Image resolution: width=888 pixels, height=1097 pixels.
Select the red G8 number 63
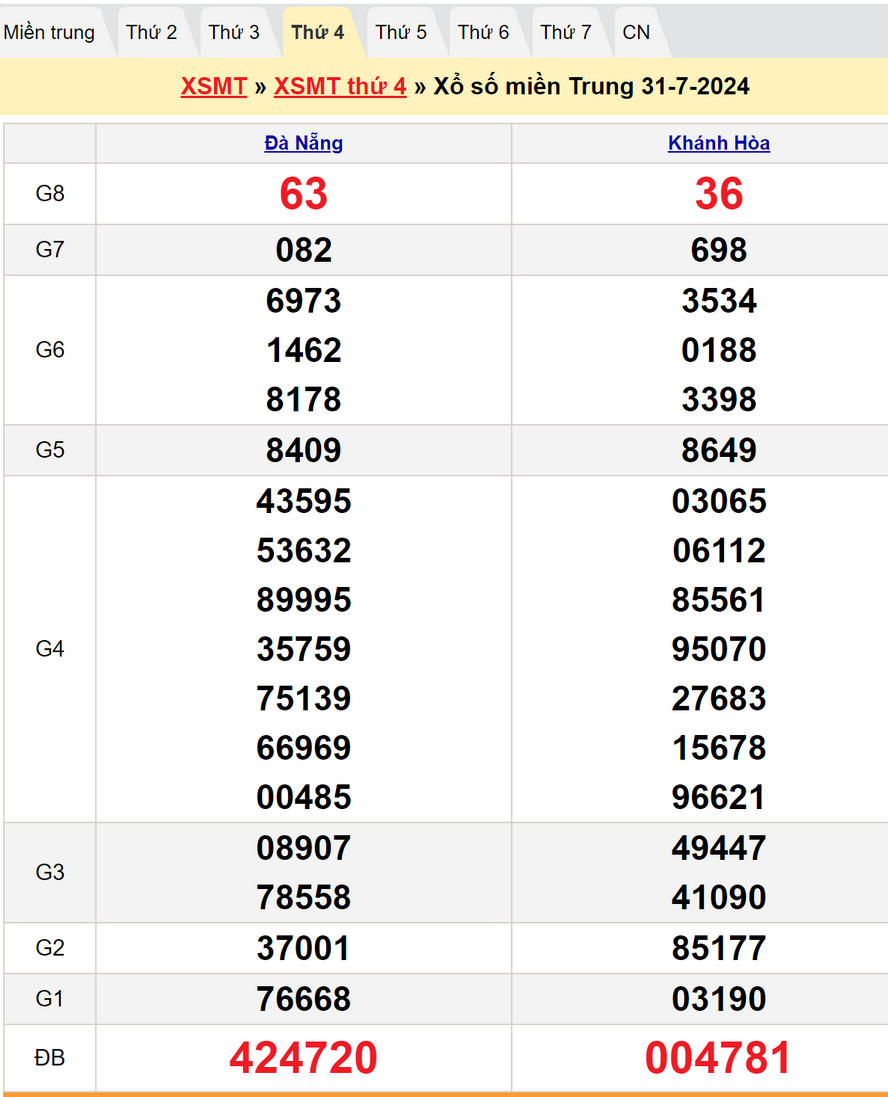304,194
